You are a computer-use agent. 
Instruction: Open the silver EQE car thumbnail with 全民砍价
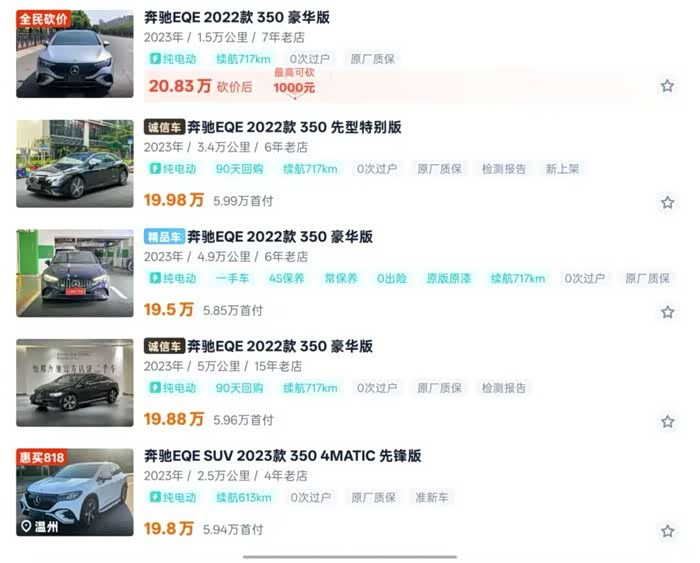tap(75, 54)
